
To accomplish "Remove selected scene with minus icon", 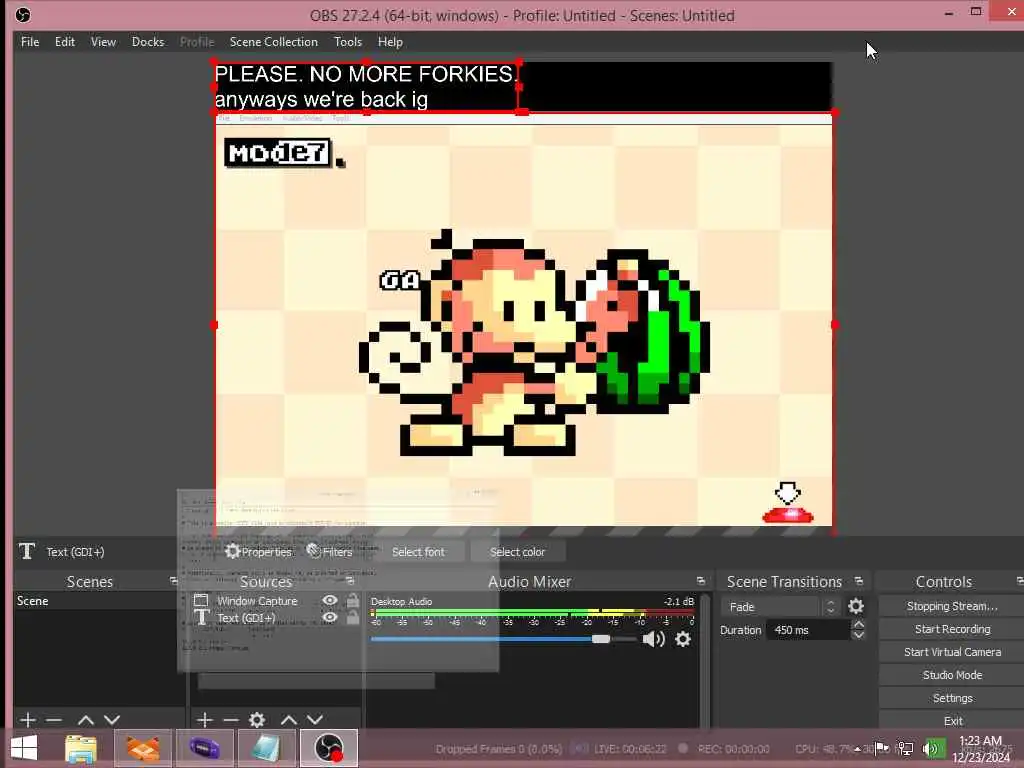I will [54, 720].
